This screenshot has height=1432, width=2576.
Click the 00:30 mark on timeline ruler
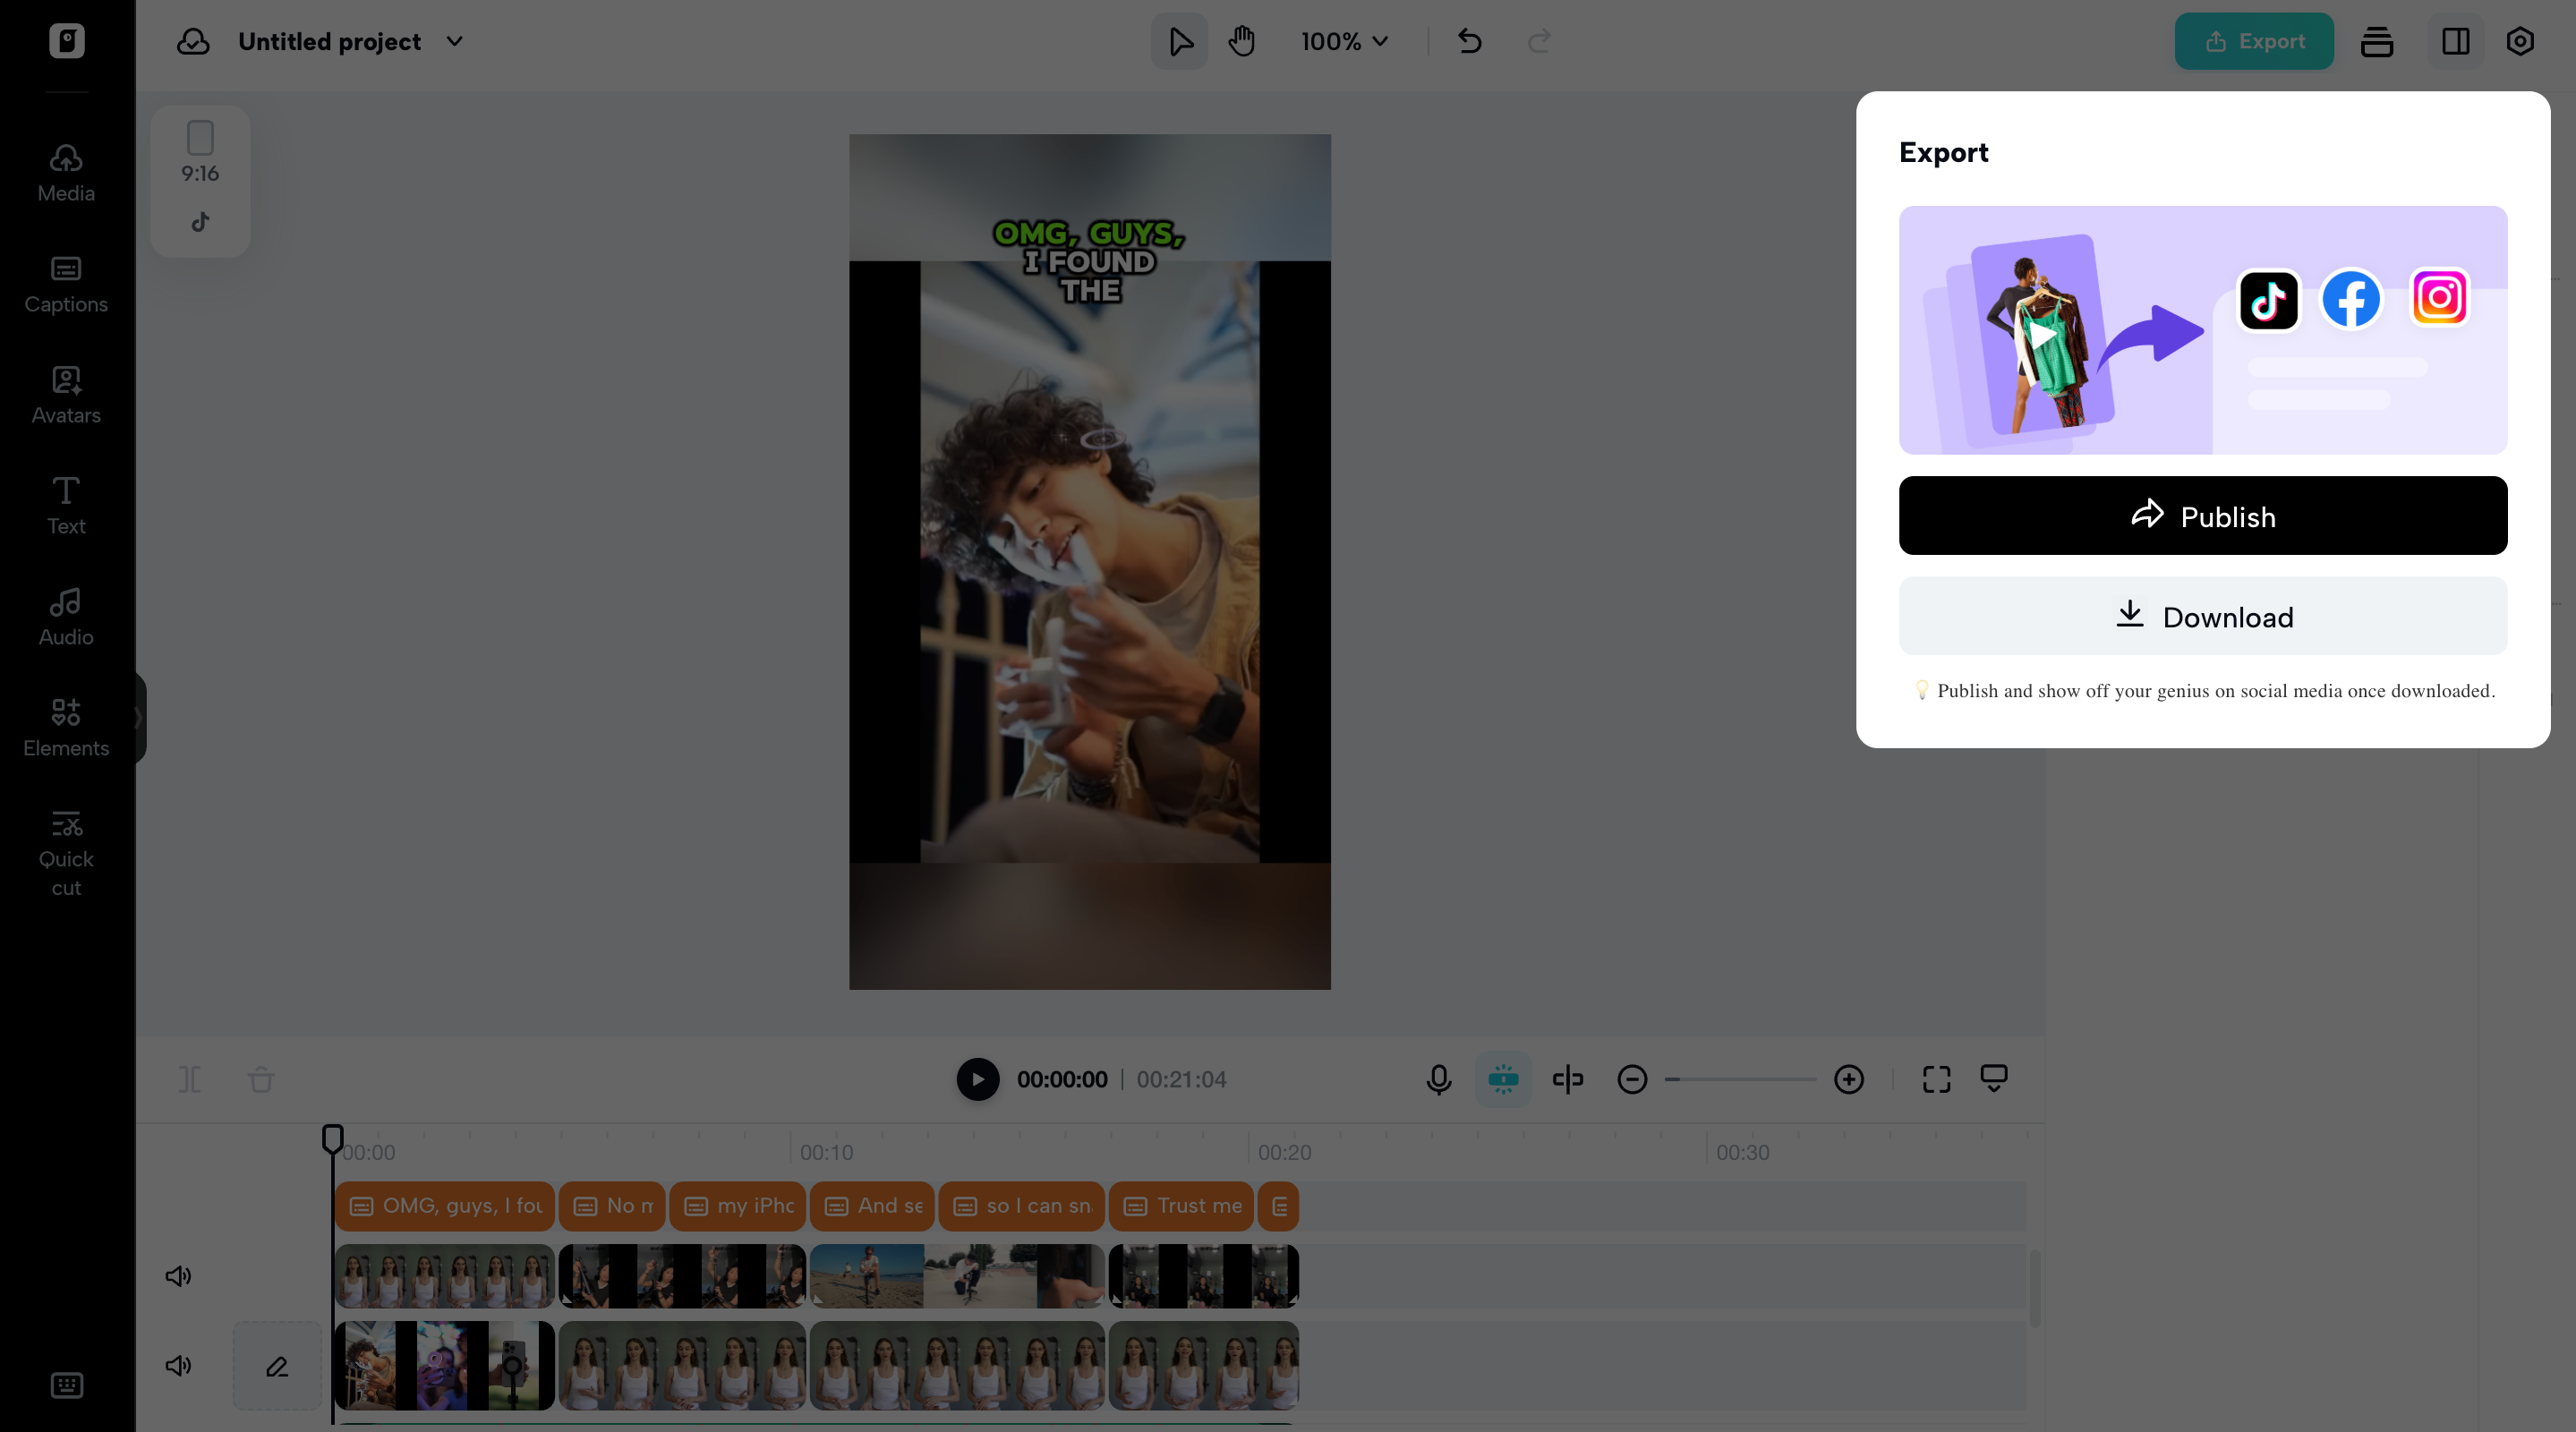click(x=1743, y=1152)
